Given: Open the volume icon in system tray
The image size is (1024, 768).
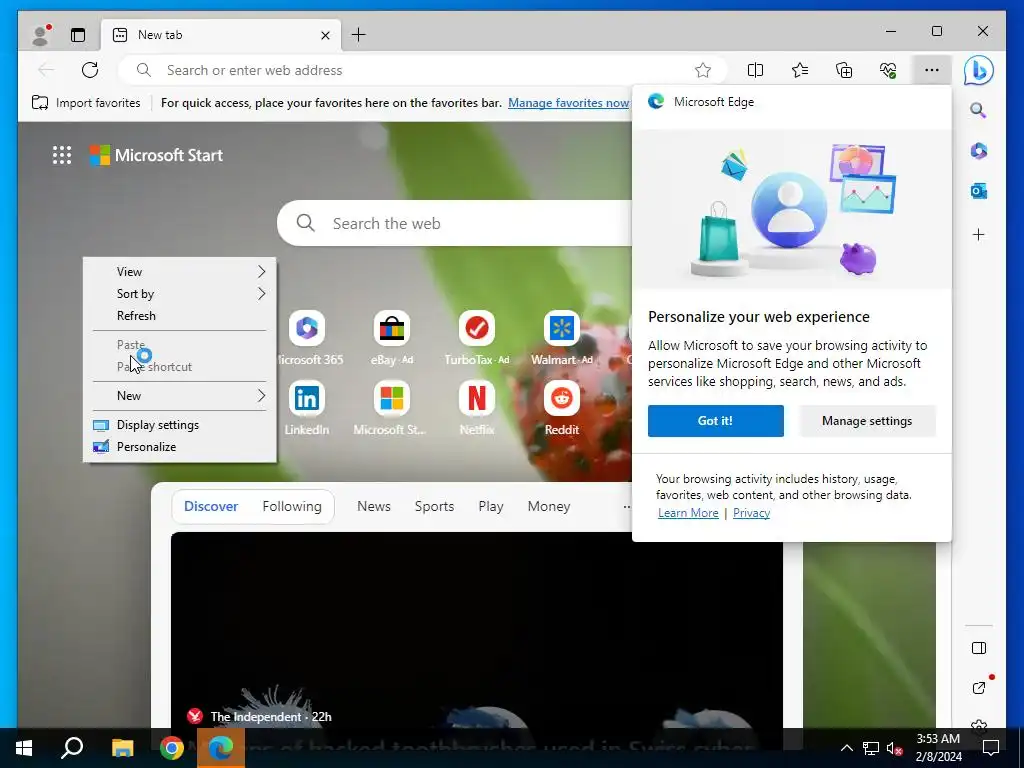Looking at the screenshot, I should click(895, 748).
